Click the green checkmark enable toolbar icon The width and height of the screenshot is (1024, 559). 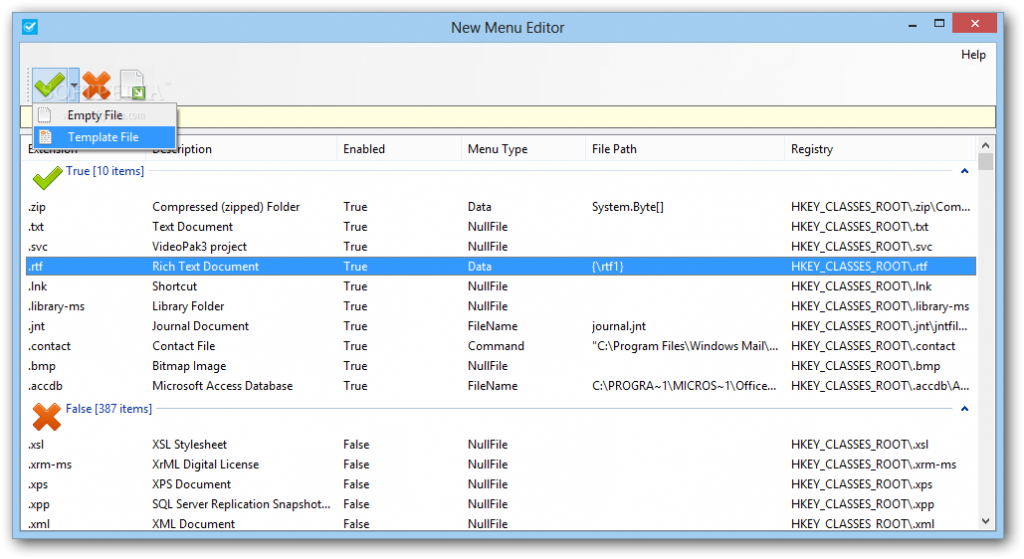point(50,86)
